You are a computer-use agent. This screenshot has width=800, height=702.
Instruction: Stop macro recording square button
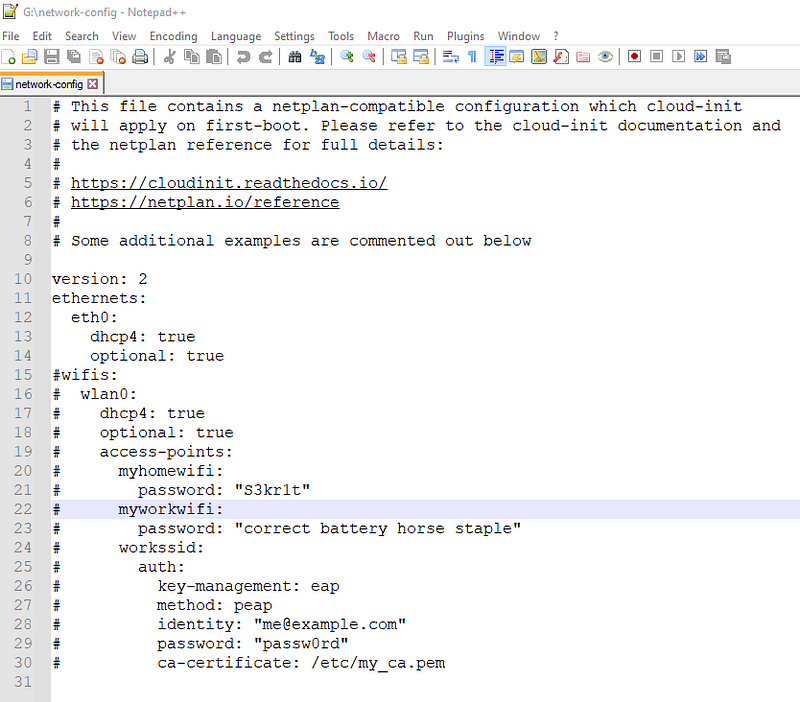(657, 56)
